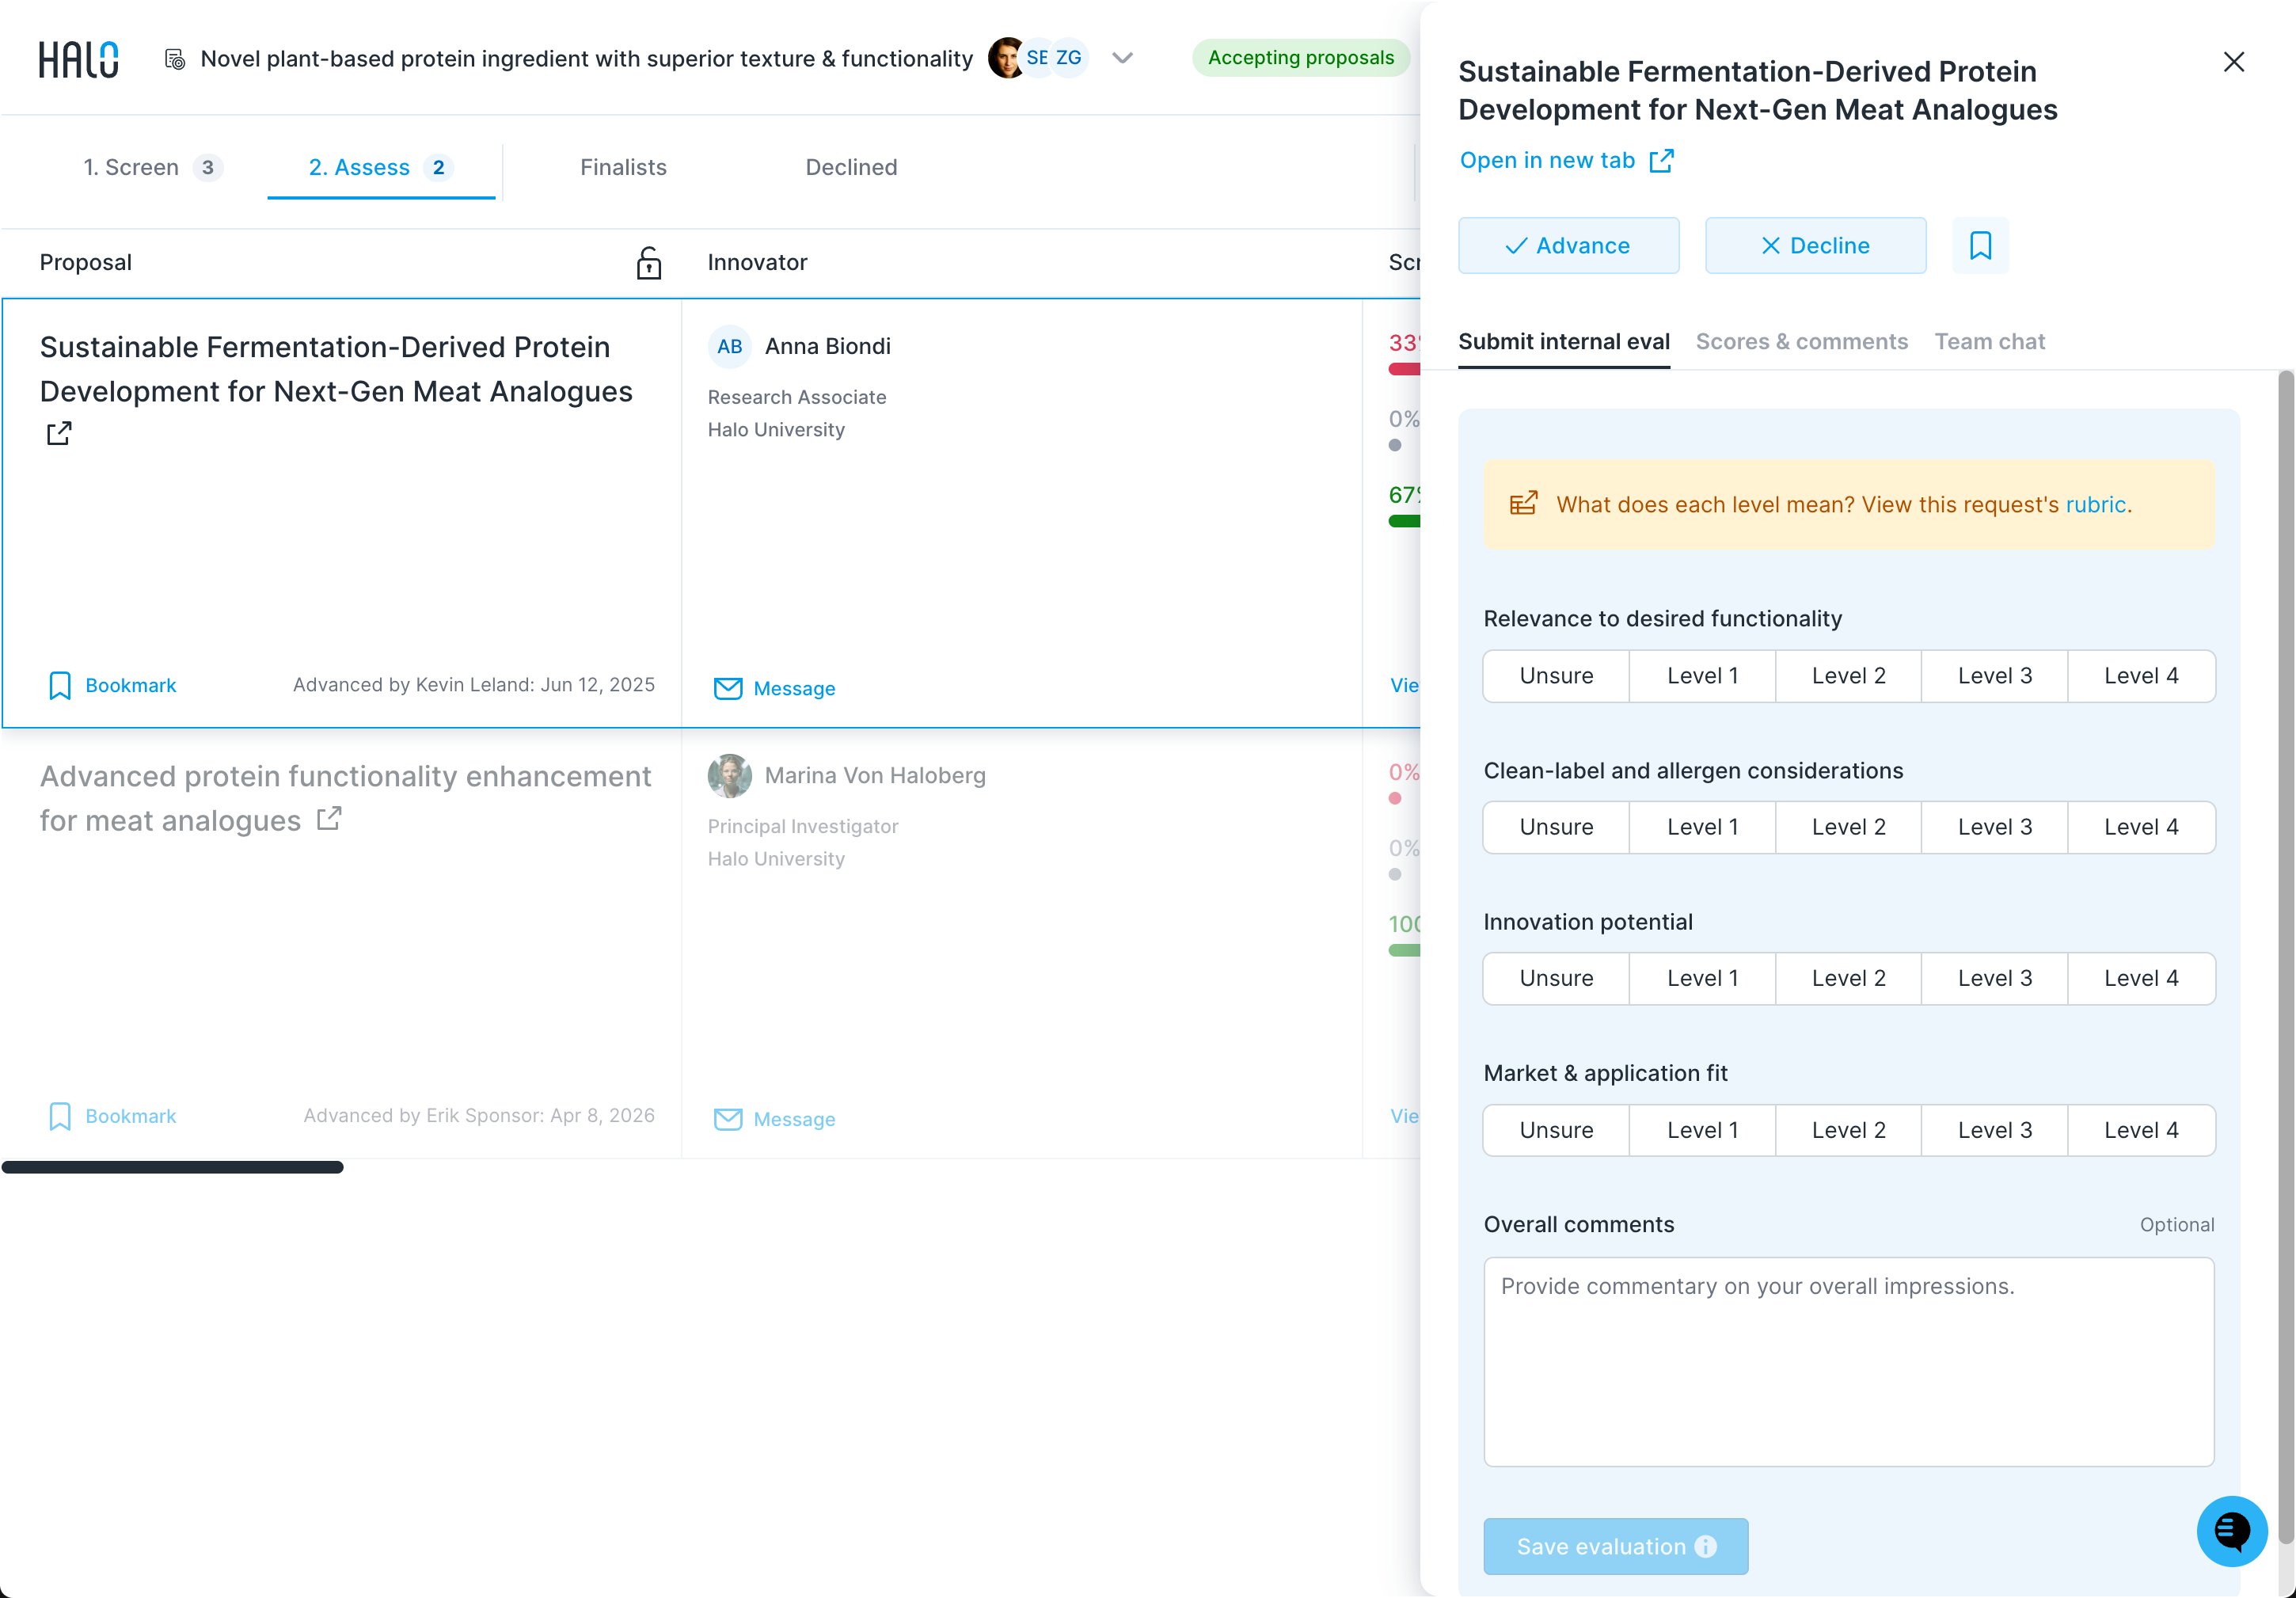Advance the proposal

1568,245
